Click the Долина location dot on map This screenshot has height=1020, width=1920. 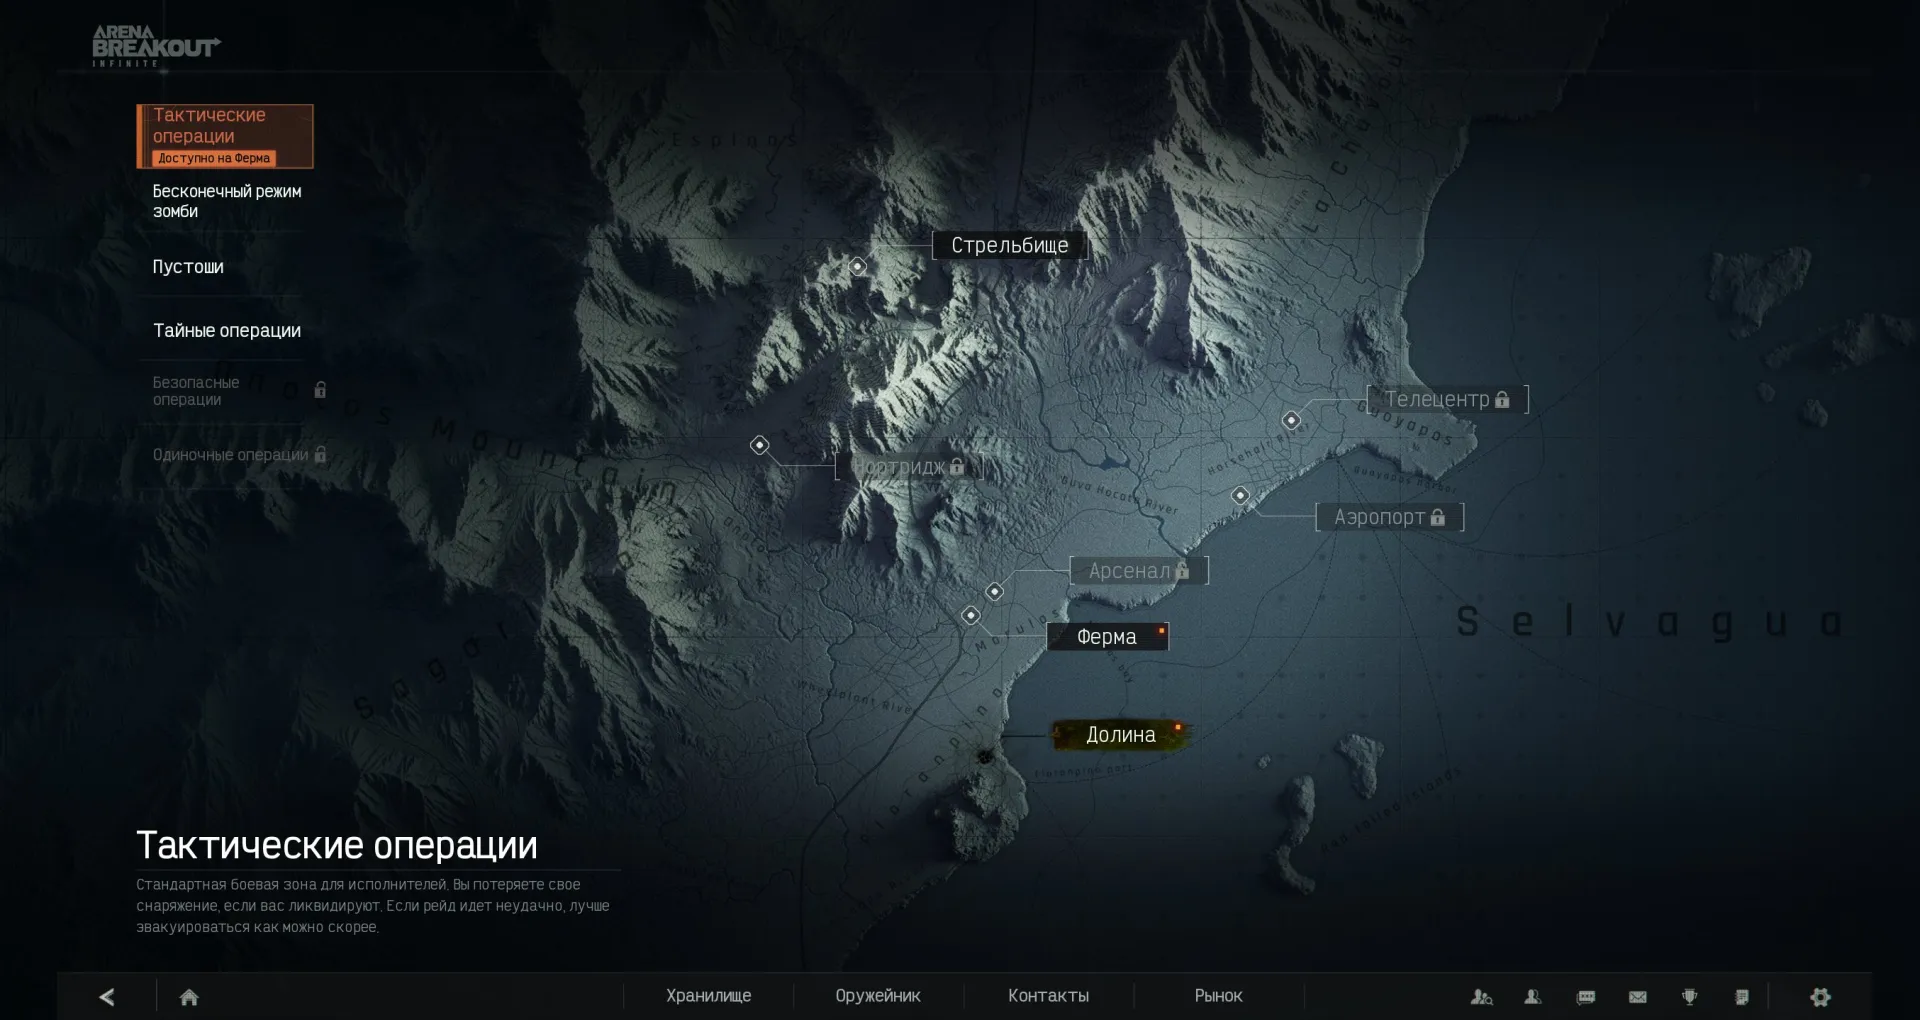coord(986,756)
